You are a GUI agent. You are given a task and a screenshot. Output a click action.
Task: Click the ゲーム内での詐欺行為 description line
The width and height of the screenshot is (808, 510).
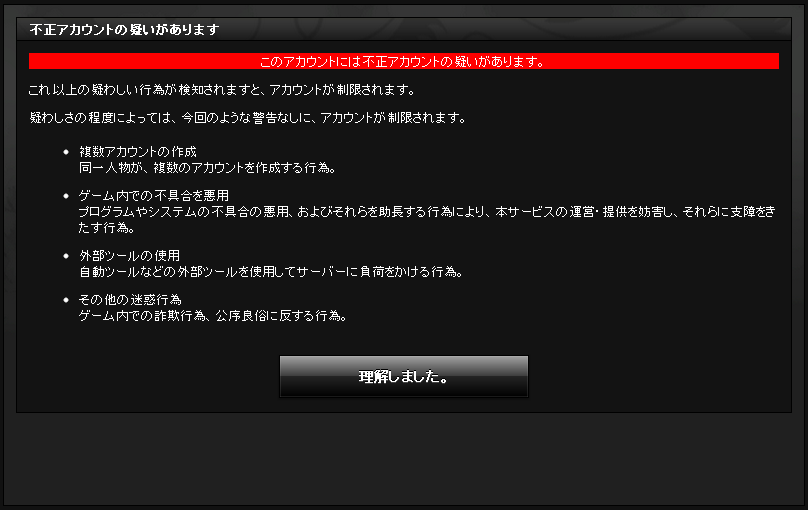click(212, 315)
